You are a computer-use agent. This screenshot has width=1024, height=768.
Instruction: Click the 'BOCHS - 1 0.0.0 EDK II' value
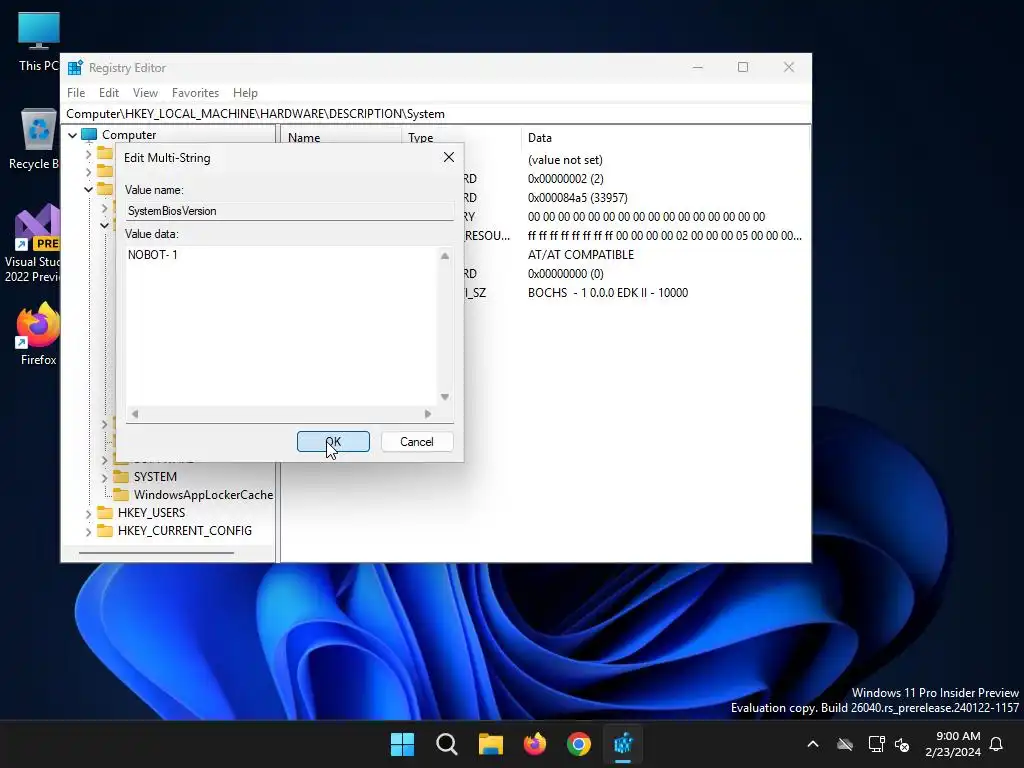click(607, 293)
